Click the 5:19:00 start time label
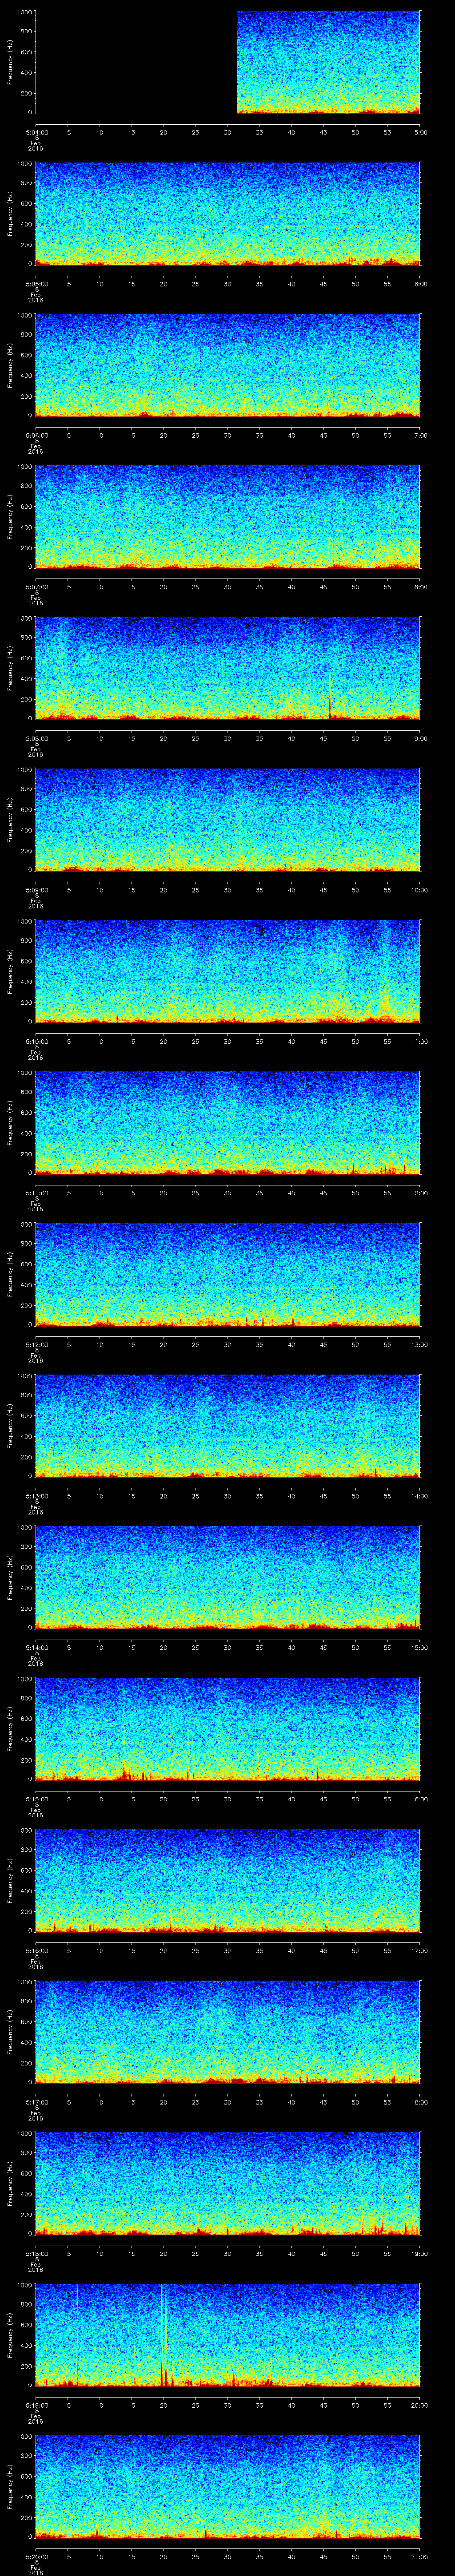The height and width of the screenshot is (2576, 455). [x=36, y=2405]
